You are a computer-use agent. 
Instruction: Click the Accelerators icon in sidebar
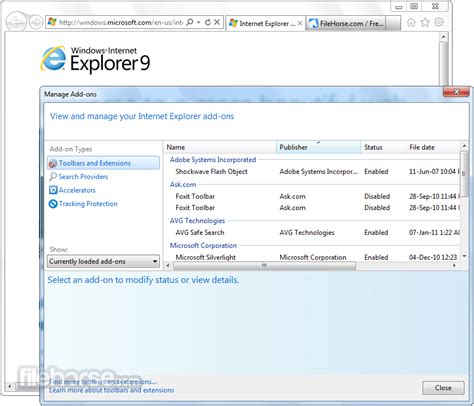coord(53,190)
